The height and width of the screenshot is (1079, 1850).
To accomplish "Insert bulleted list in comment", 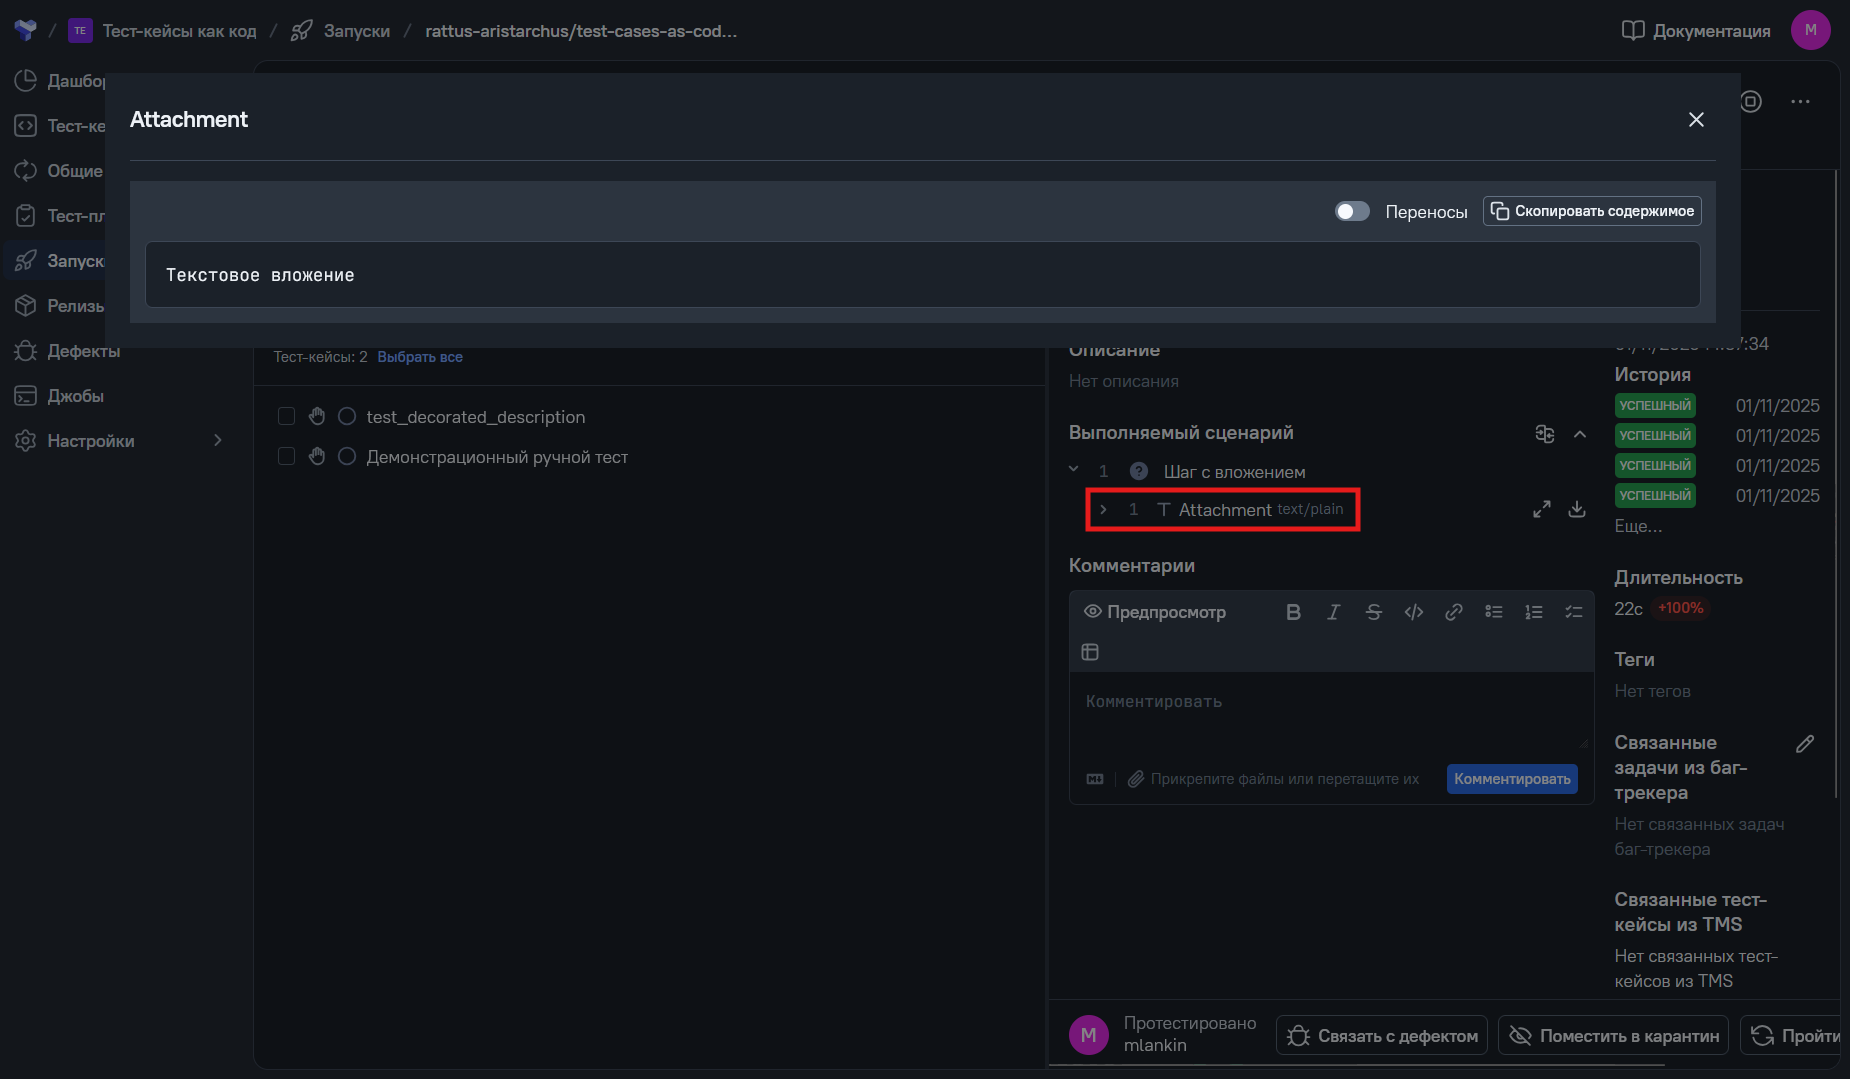I will coord(1493,612).
